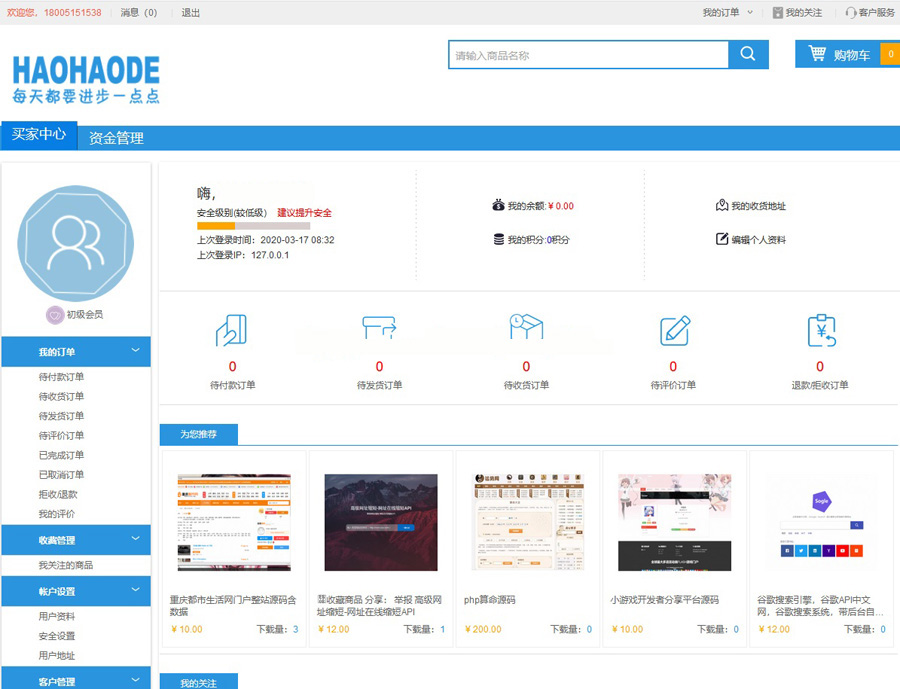This screenshot has width=900, height=689.
Task: Click the pending payment orders icon
Action: tap(232, 330)
